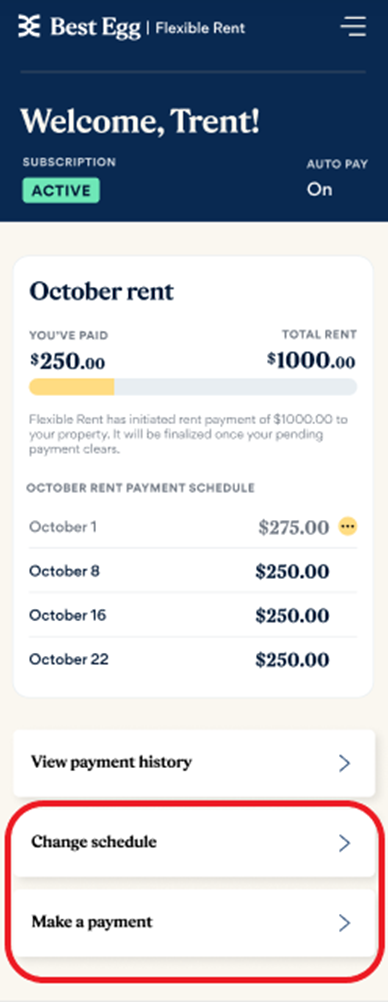Click the Best Egg logo icon

(x=29, y=26)
